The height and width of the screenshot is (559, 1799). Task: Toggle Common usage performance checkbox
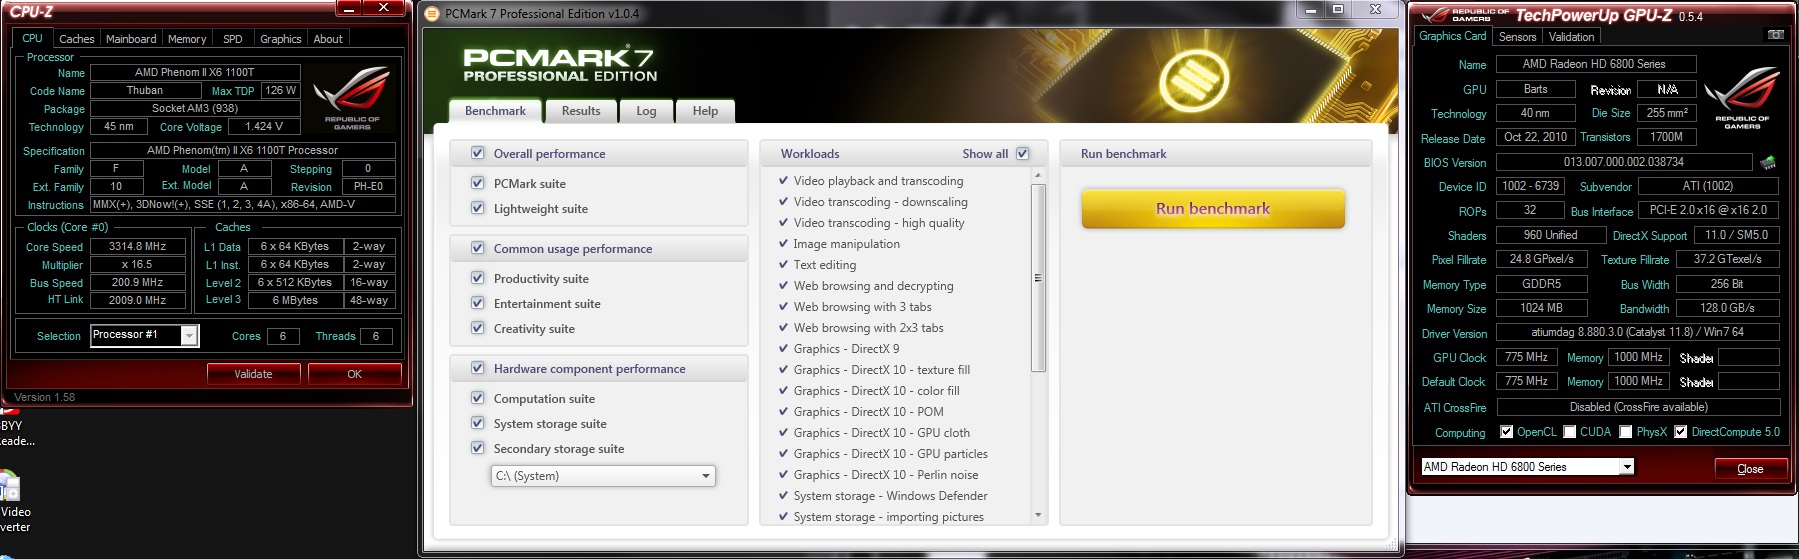point(478,248)
